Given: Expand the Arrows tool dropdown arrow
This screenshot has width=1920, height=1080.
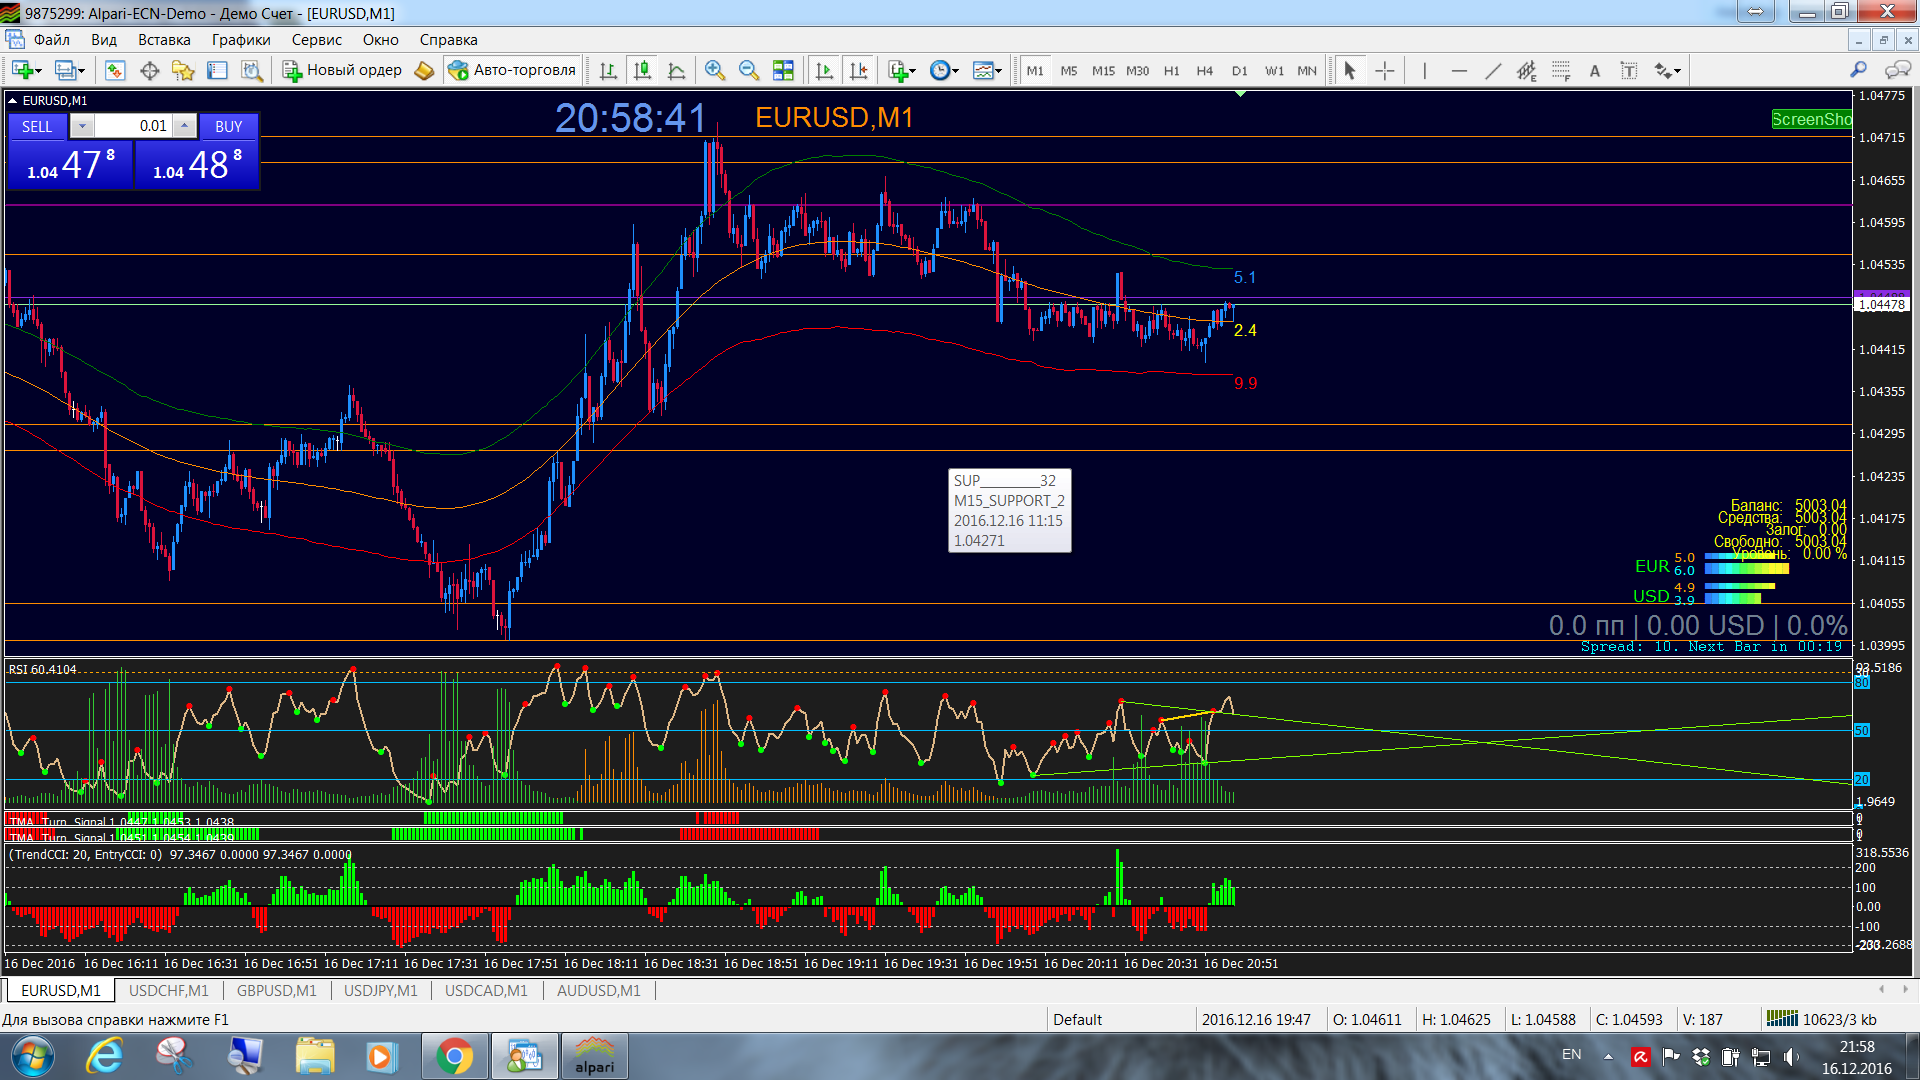Looking at the screenshot, I should coord(1678,71).
